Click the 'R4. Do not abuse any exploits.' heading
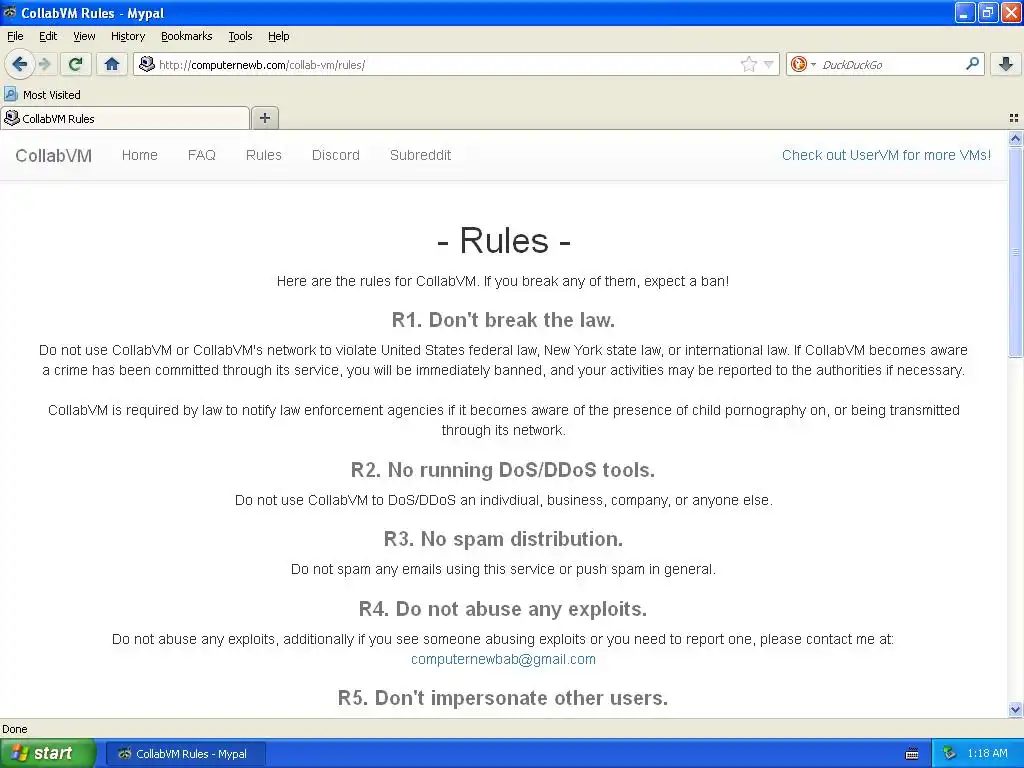 click(503, 609)
